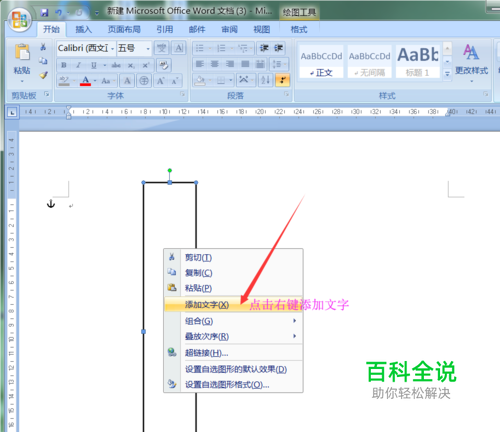Select the Format Painter brush
Image resolution: width=500 pixels, height=432 pixels.
point(43,75)
